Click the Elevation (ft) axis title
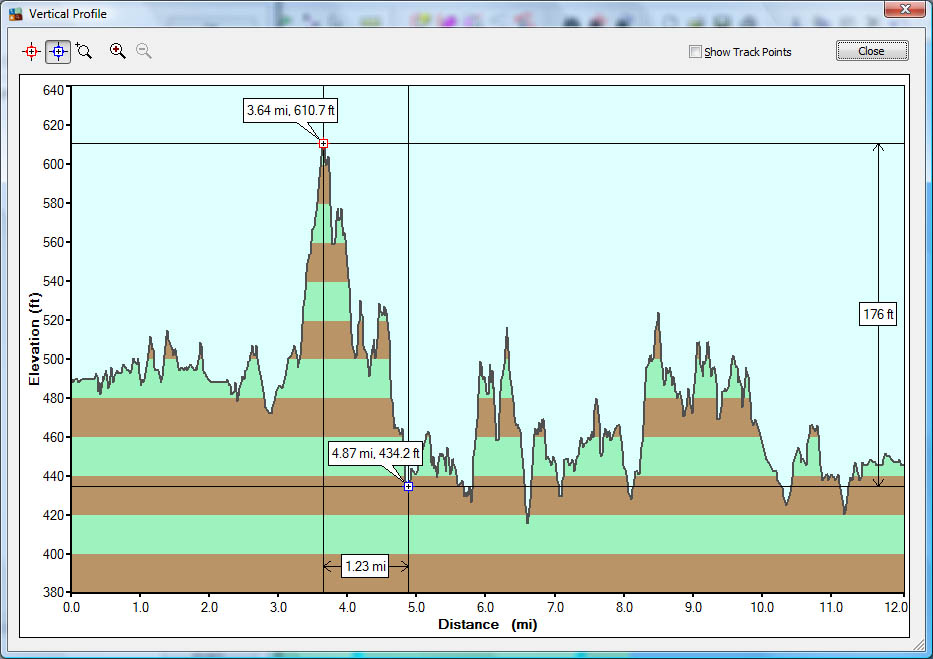The width and height of the screenshot is (933, 659). point(34,339)
